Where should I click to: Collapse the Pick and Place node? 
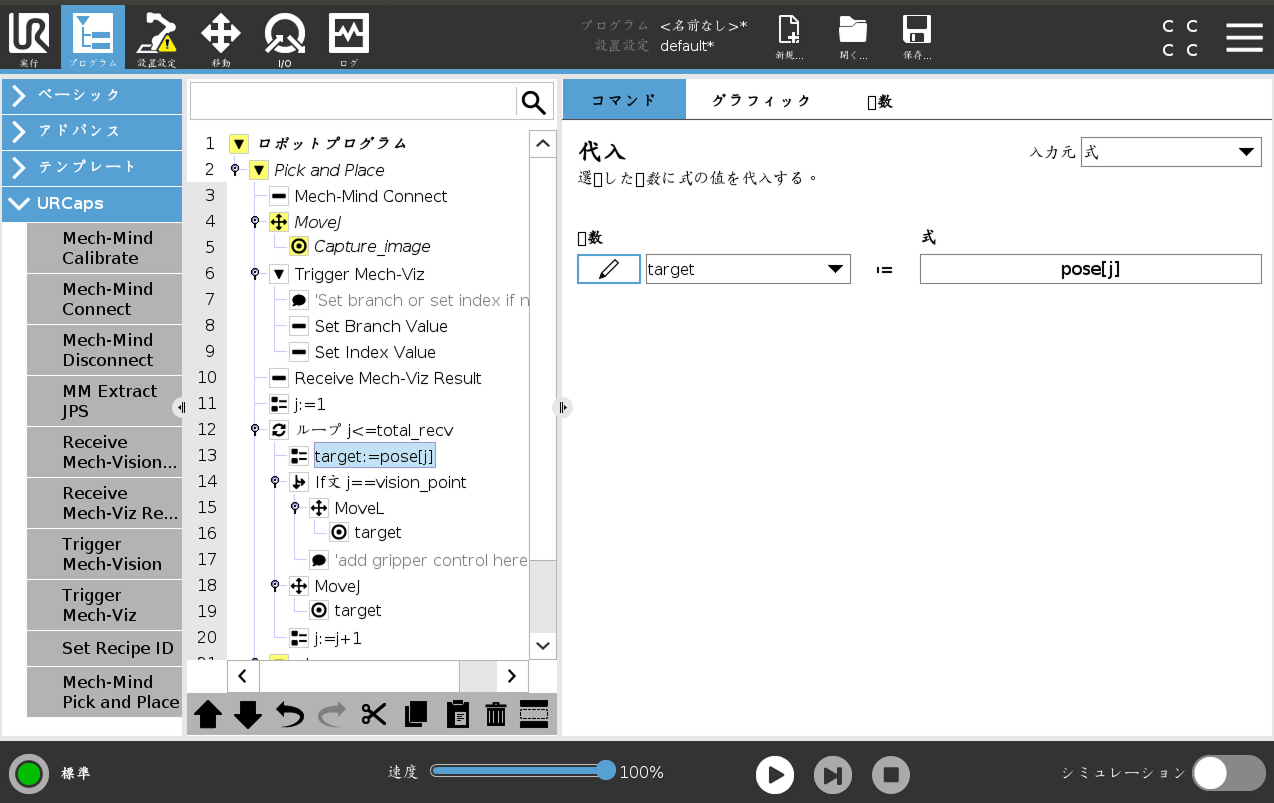pos(258,170)
